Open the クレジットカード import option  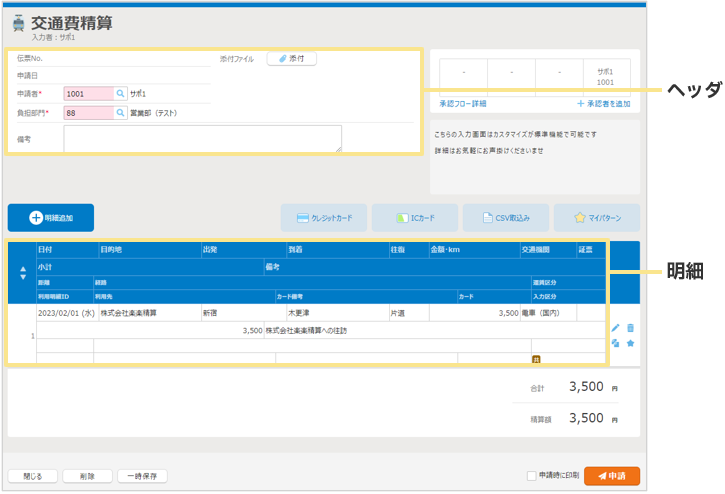324,217
